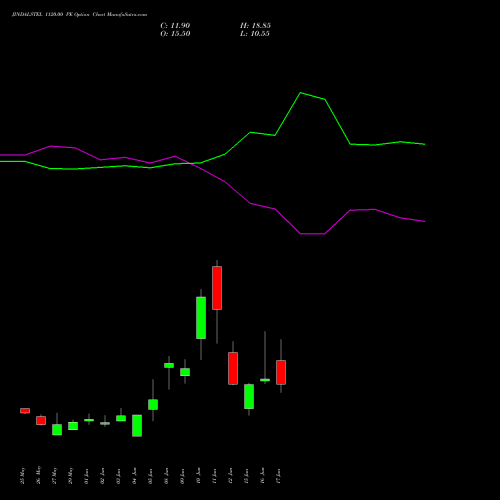Viewport: 500px width, 500px height.
Task: Select the high value H: 18.85
Action: pyautogui.click(x=255, y=26)
